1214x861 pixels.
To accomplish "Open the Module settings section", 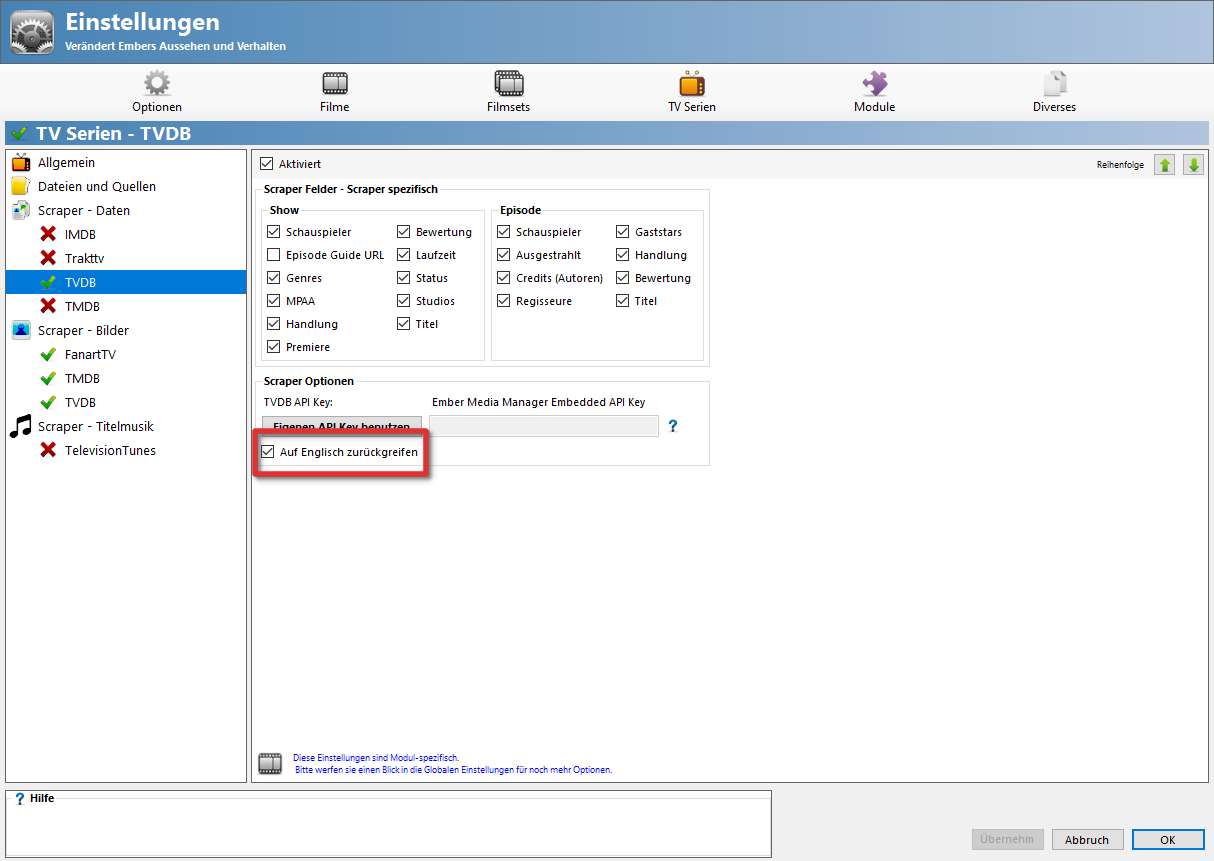I will pos(874,91).
